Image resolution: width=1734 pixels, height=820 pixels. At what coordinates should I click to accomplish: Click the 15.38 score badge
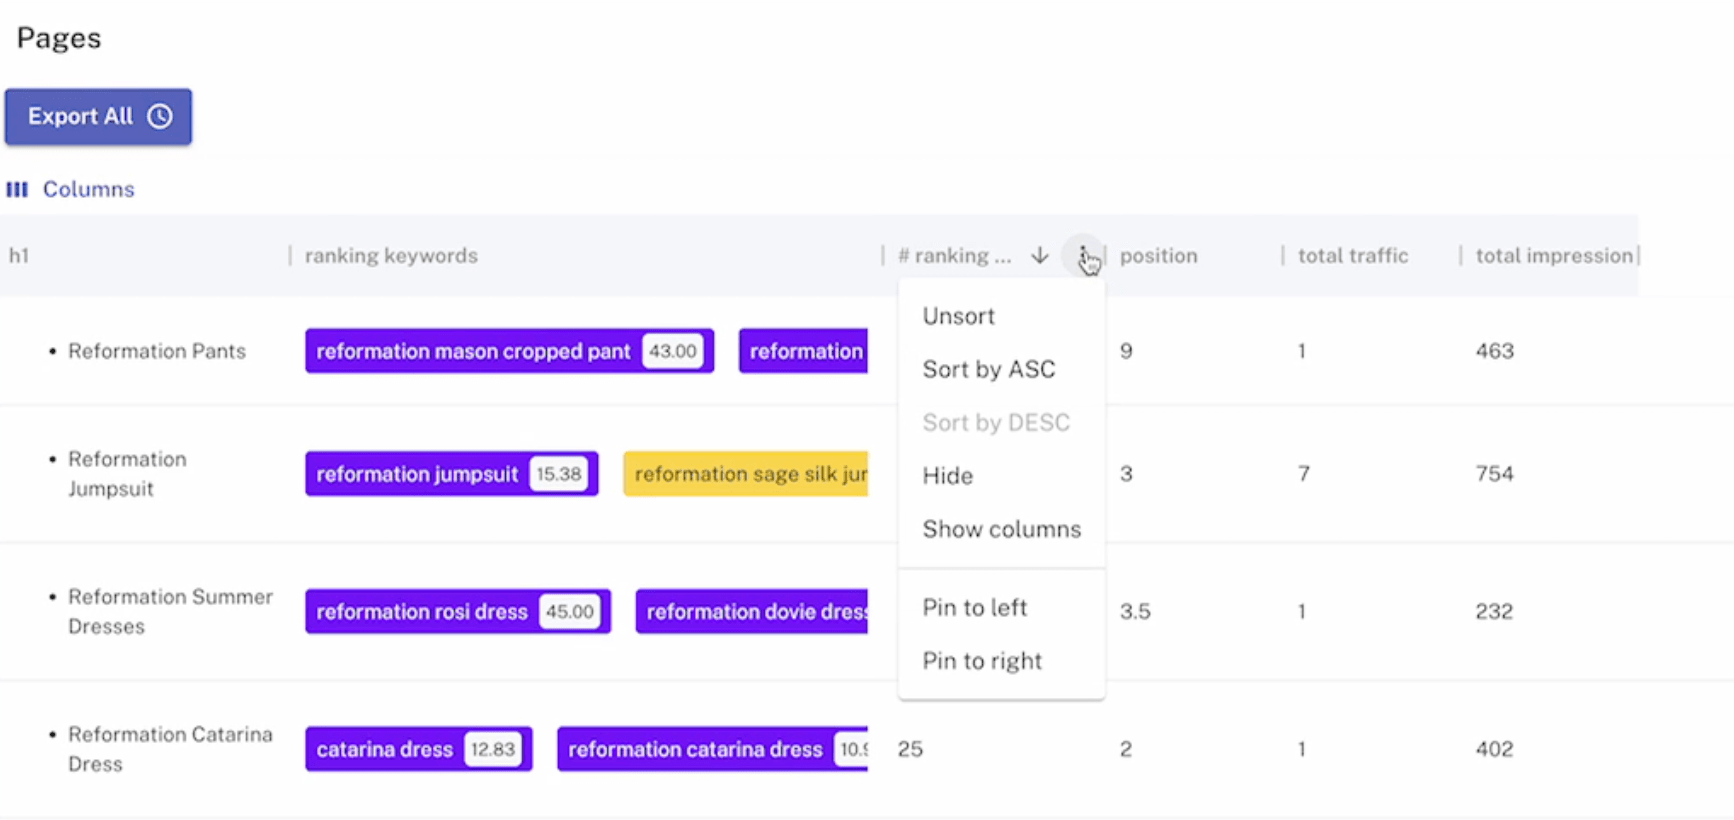[559, 474]
